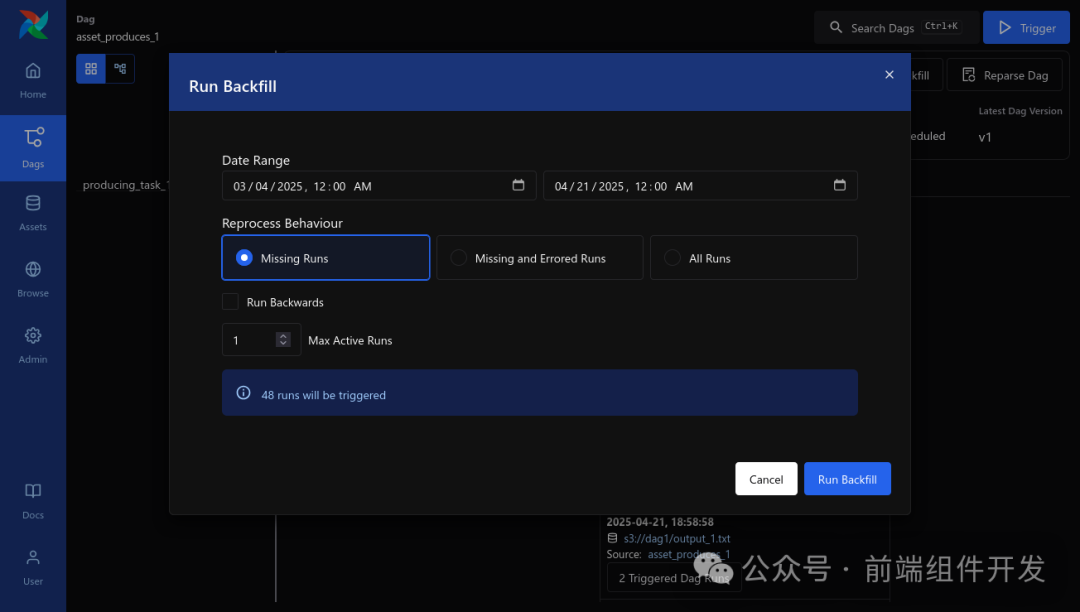This screenshot has width=1080, height=612.
Task: Click the info icon in the runs notice
Action: (243, 393)
